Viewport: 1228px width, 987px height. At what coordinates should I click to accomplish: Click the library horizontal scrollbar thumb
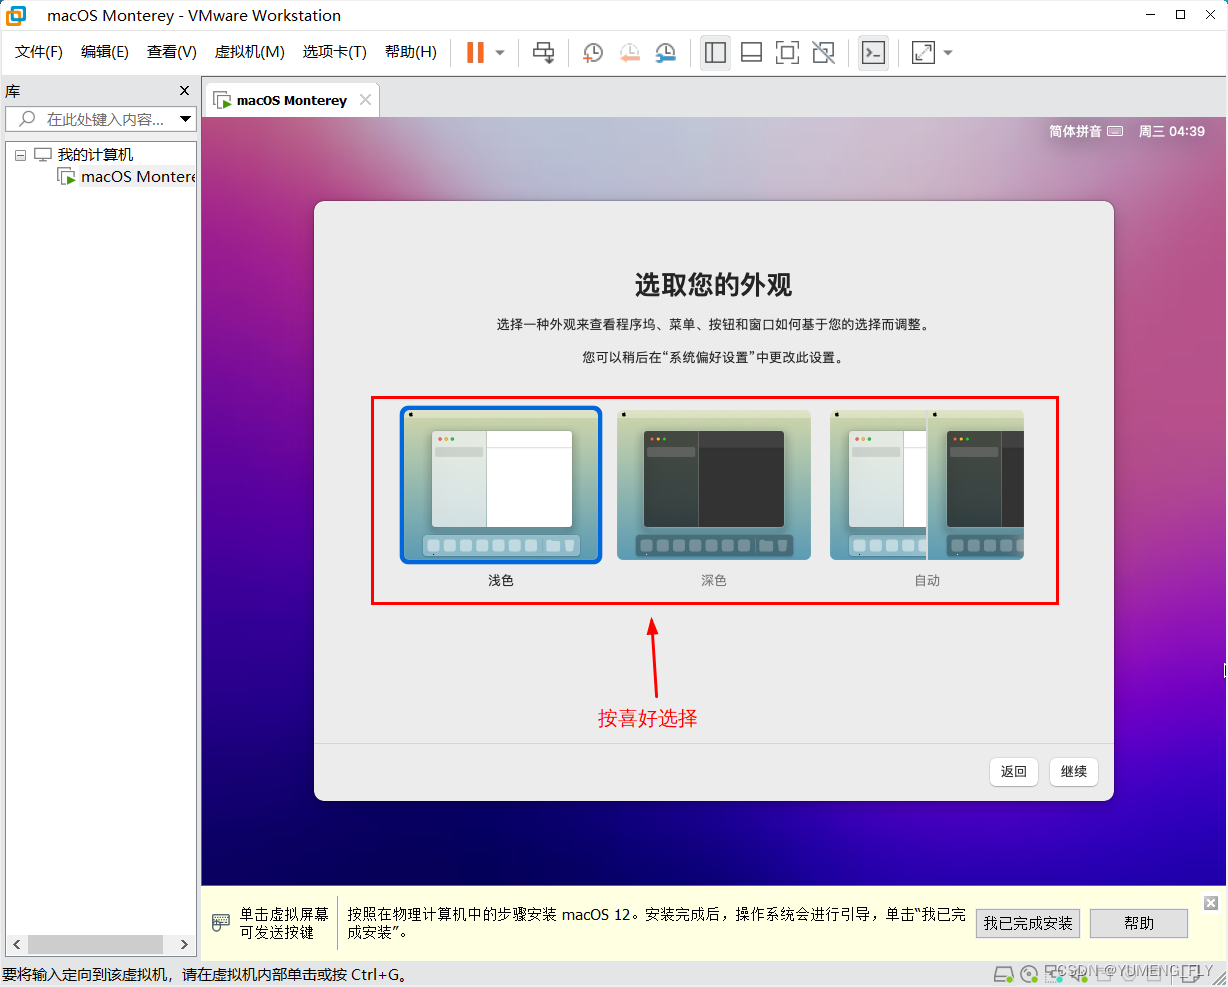point(95,944)
